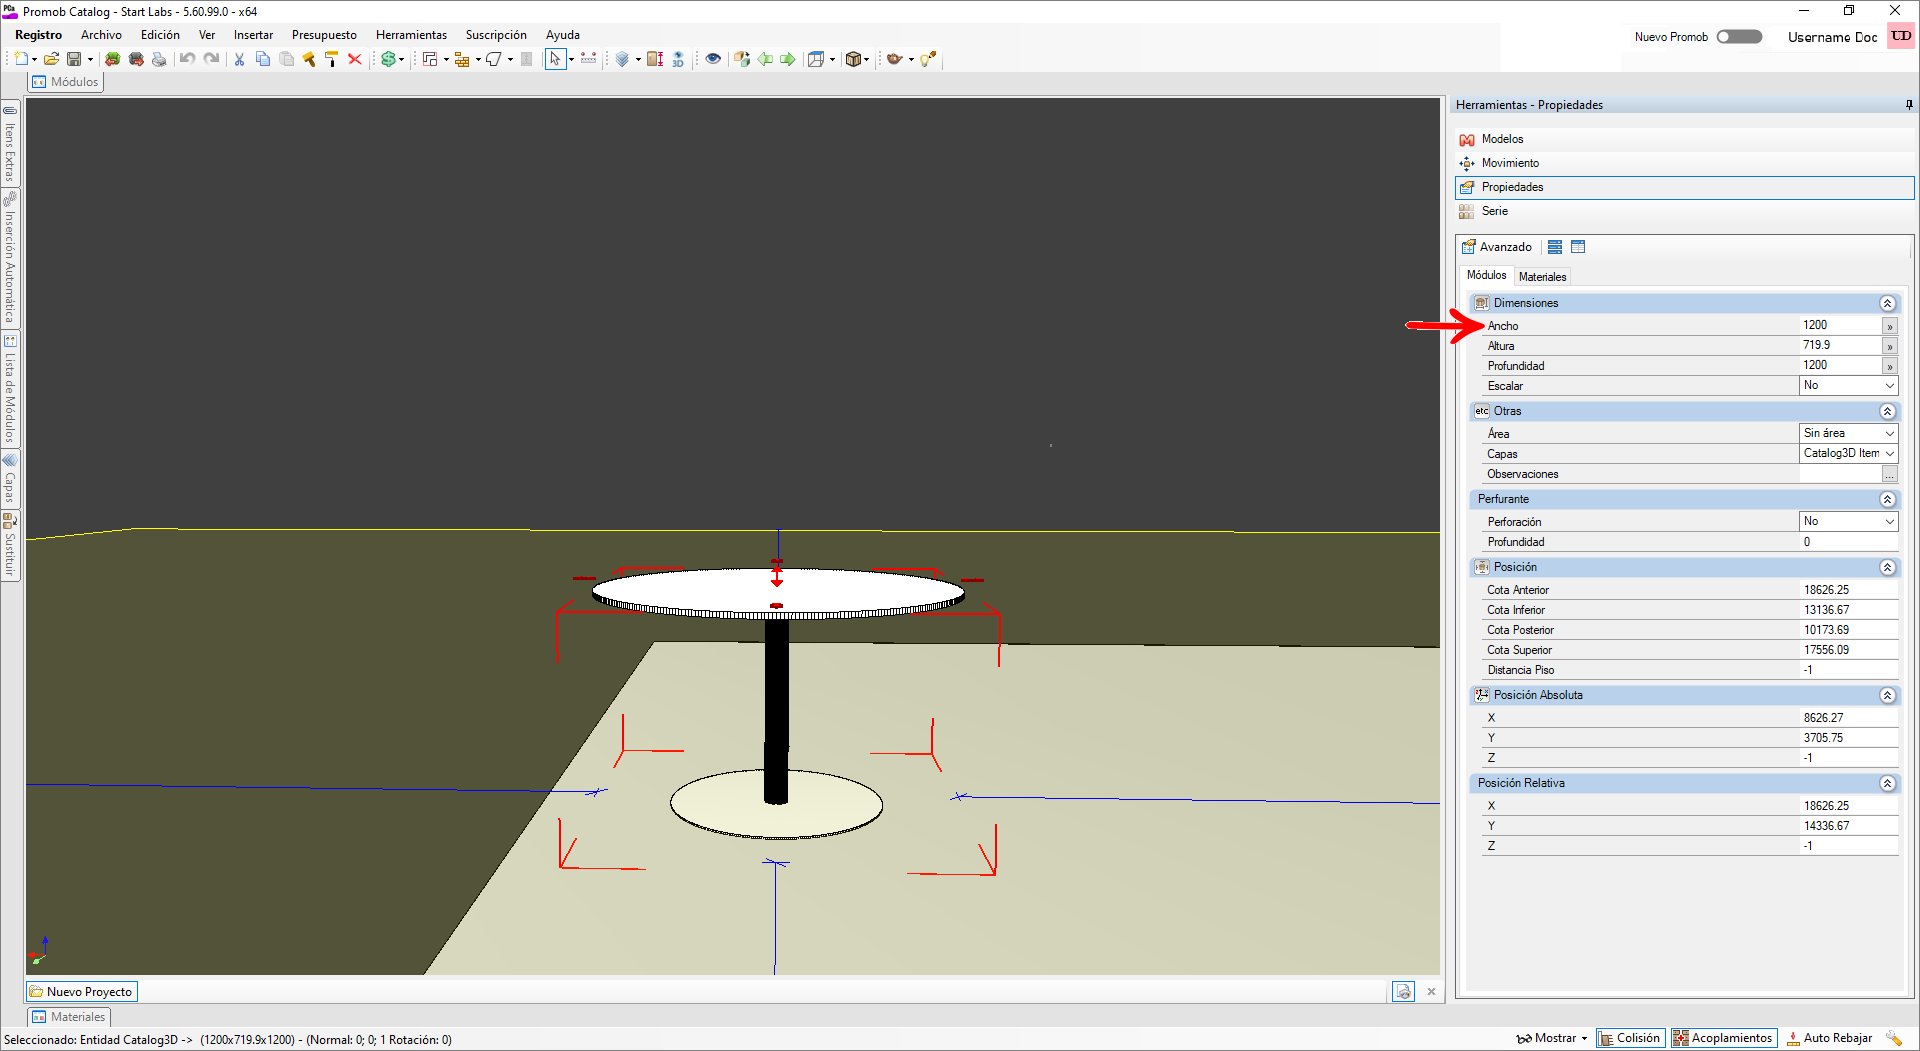Screen dimensions: 1920x1051
Task: Cut the selection with the scissors icon
Action: tap(239, 59)
